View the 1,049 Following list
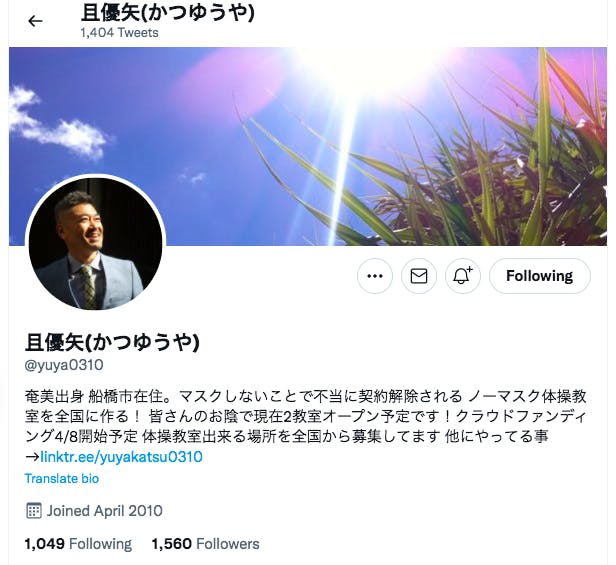The image size is (616, 565). click(x=78, y=544)
